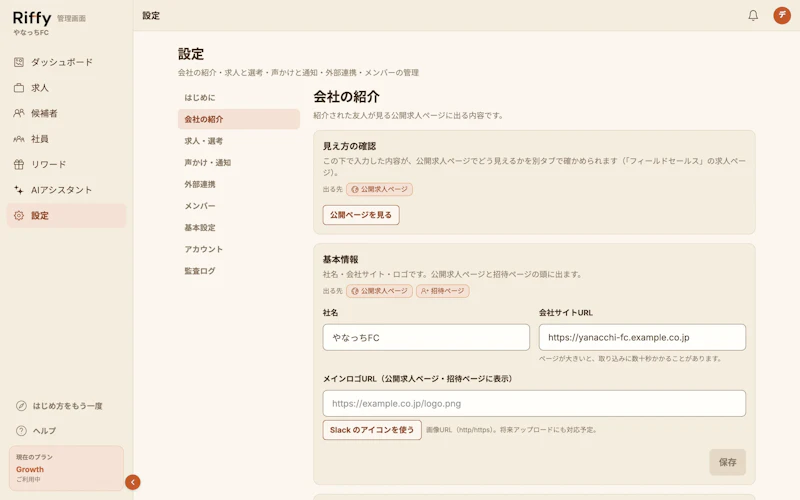Viewport: 800px width, 500px height.
Task: Click the ダッシュボード sidebar icon
Action: tap(19, 62)
